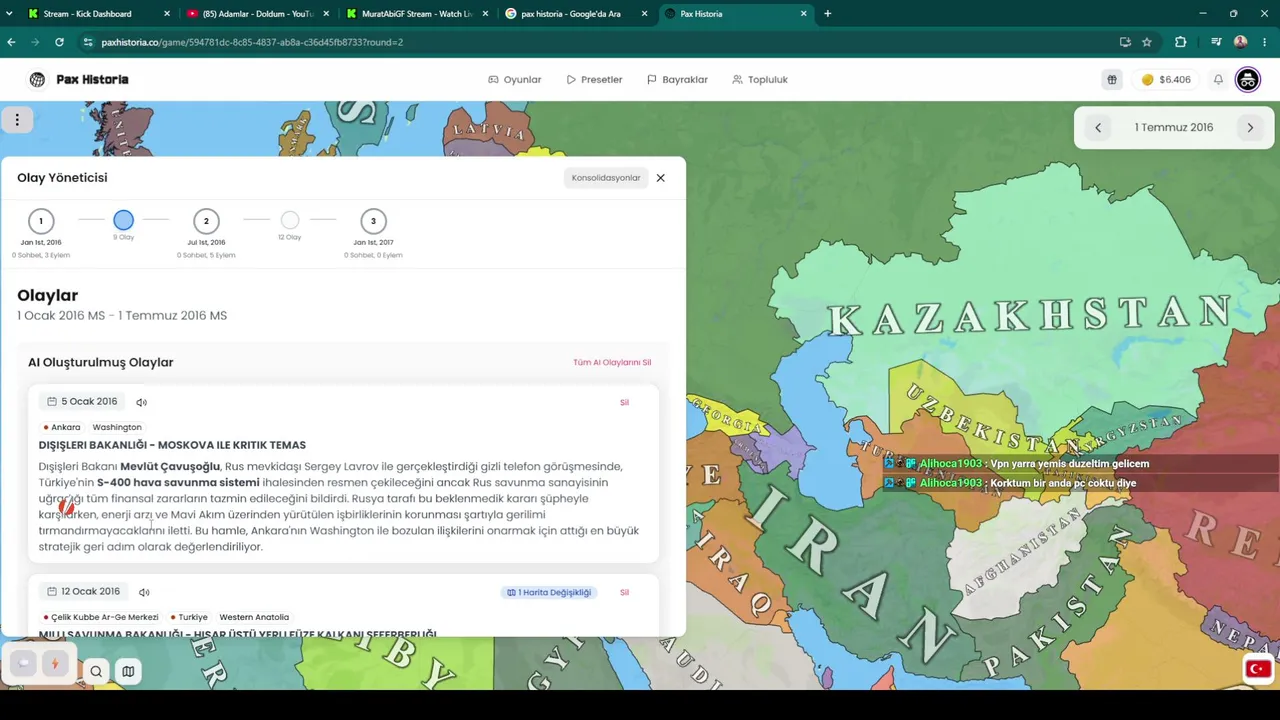Select the Washington location tag
The height and width of the screenshot is (720, 1280).
click(117, 427)
